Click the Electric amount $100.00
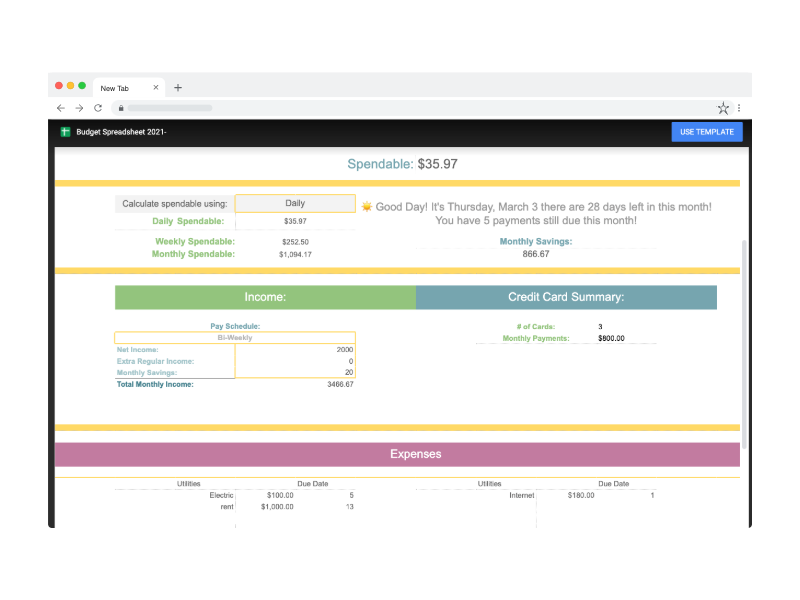Viewport: 800px width, 600px height. click(x=280, y=495)
